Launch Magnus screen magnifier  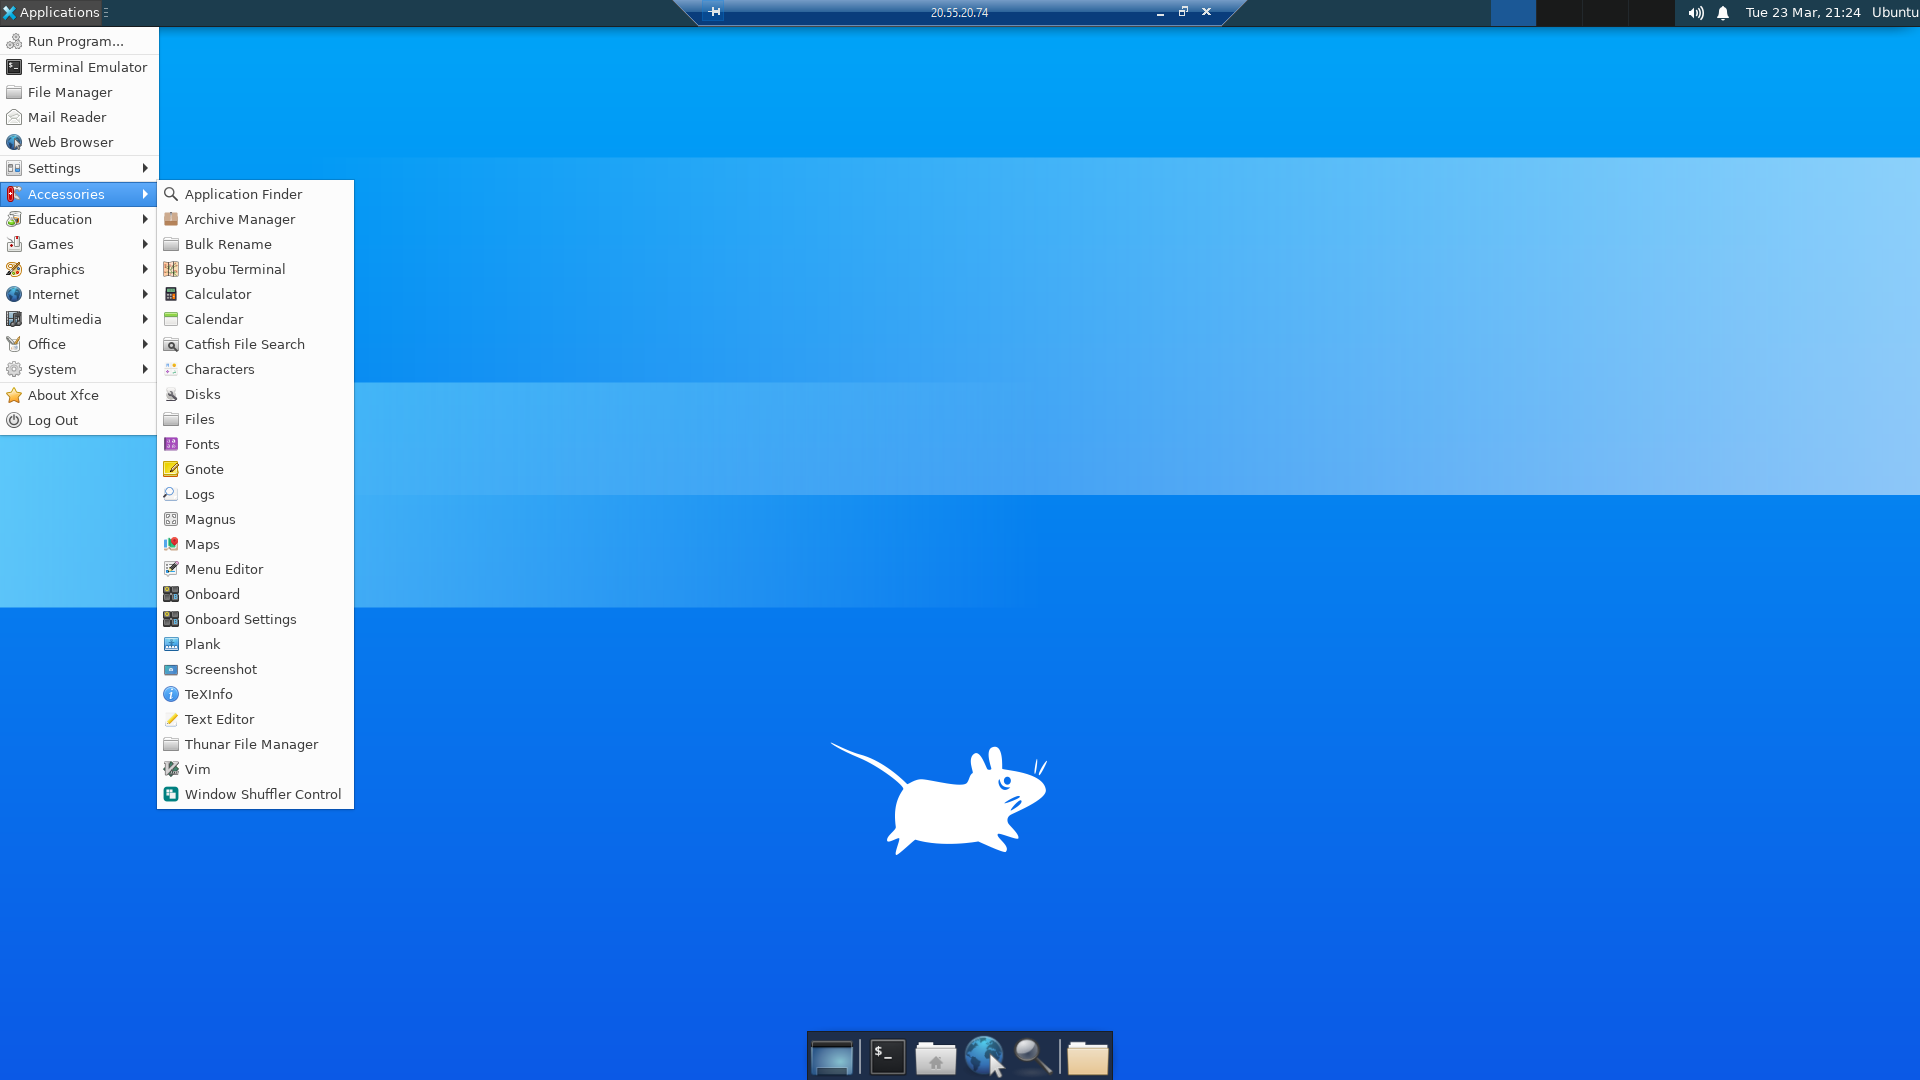click(210, 518)
